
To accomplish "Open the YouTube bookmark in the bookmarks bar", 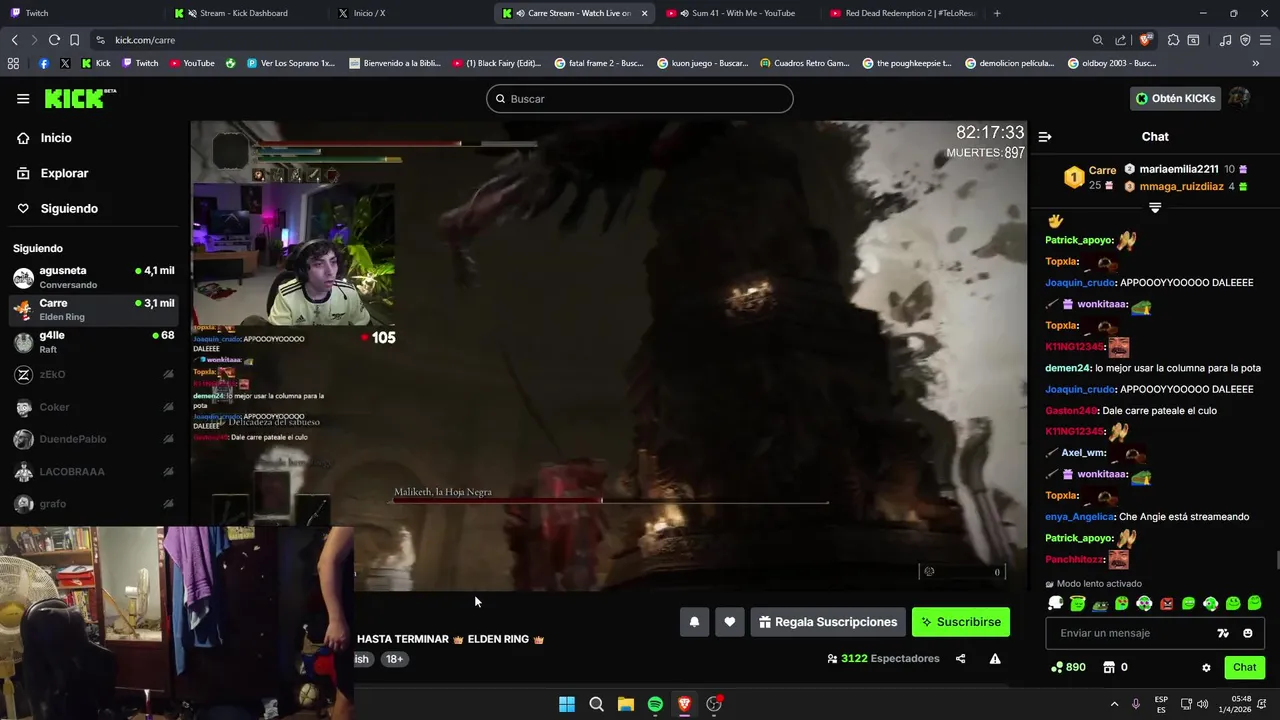I will (x=192, y=63).
